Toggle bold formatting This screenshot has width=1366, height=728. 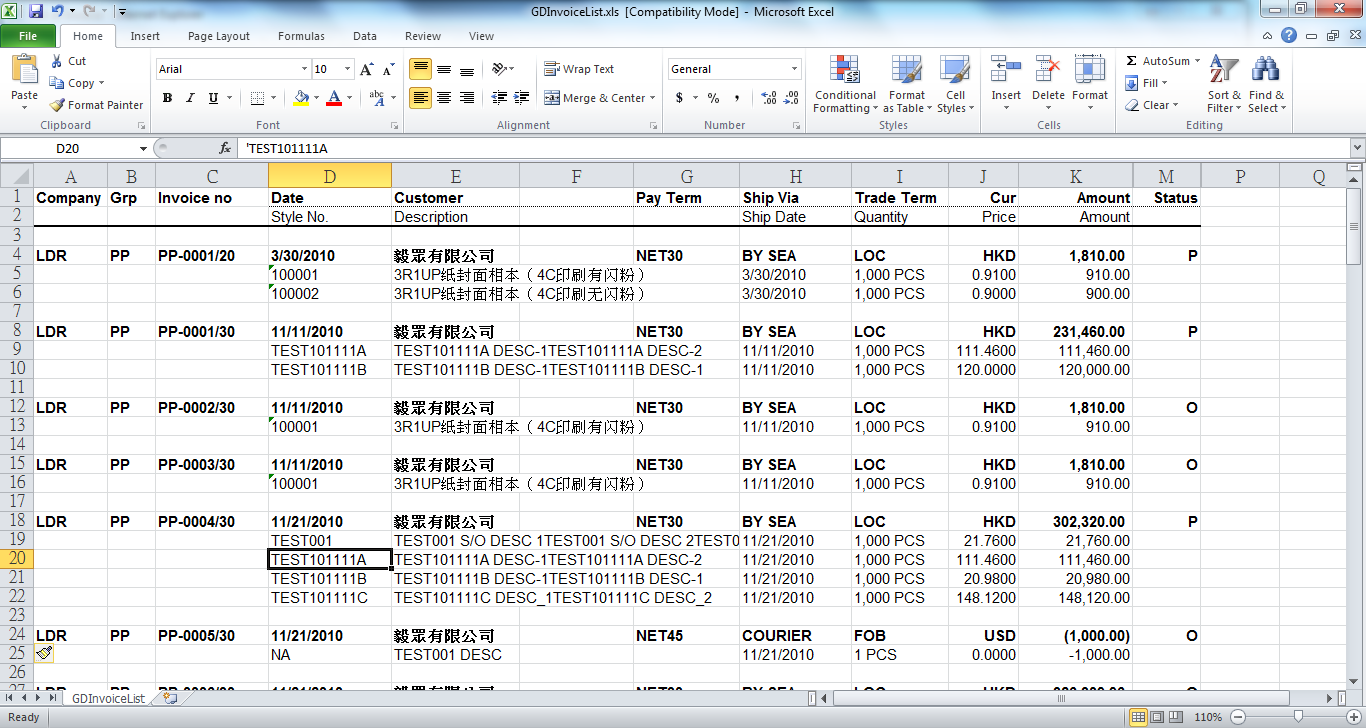(167, 98)
